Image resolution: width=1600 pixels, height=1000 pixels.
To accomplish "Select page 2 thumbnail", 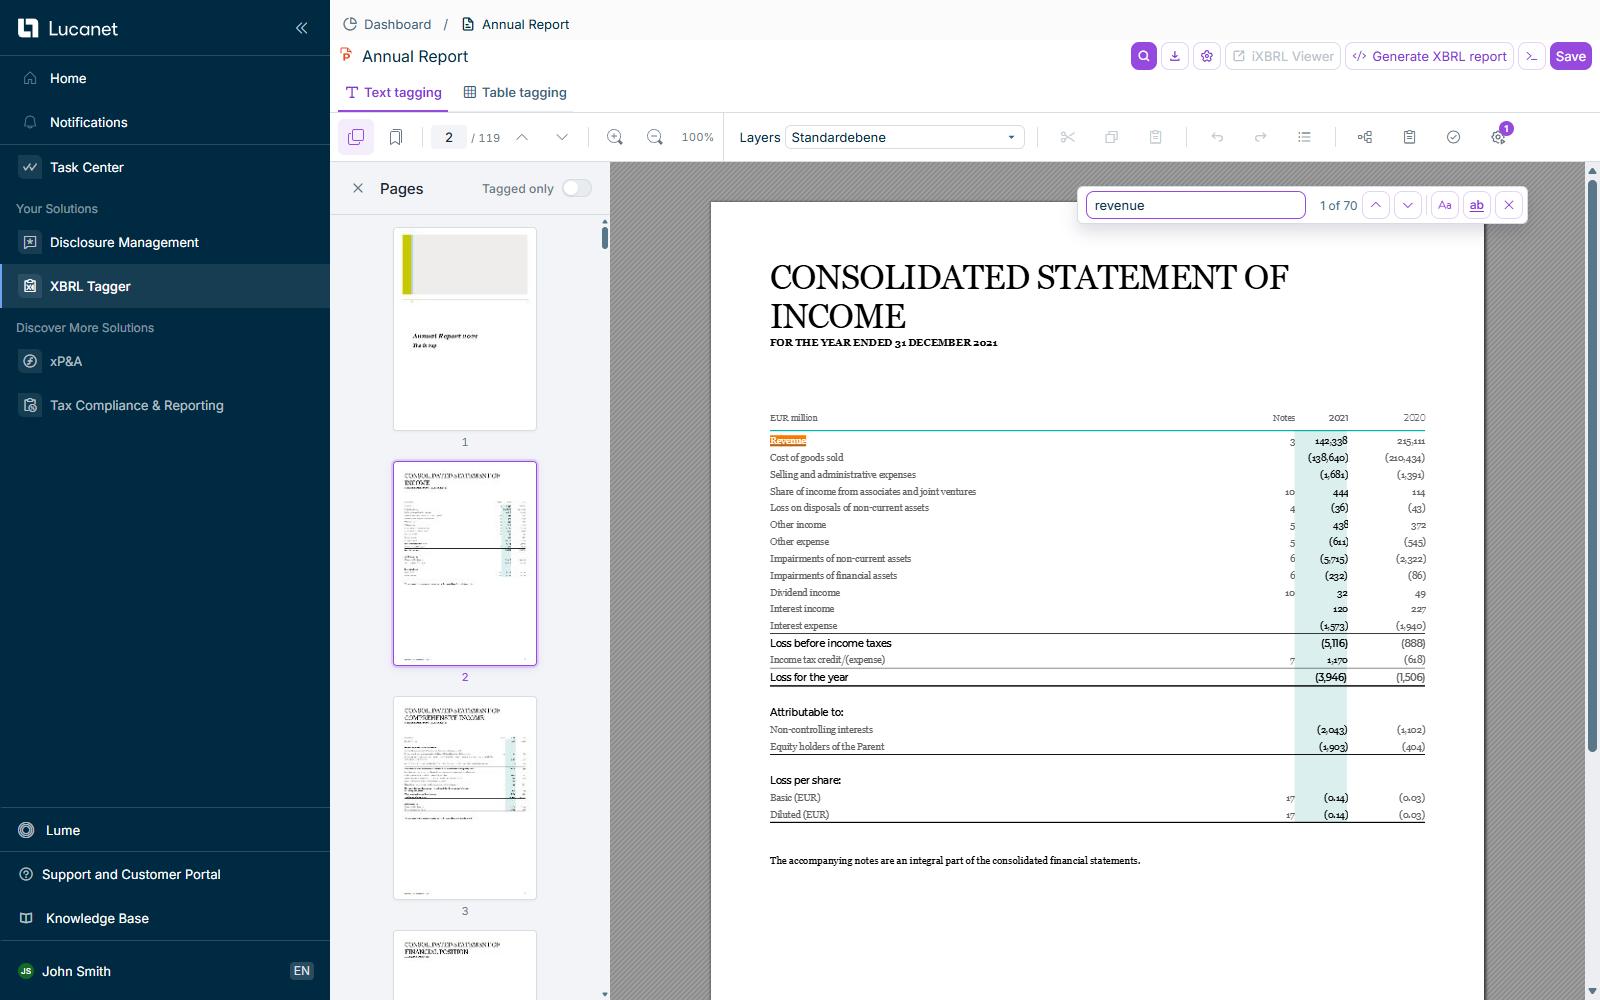I will click(465, 563).
